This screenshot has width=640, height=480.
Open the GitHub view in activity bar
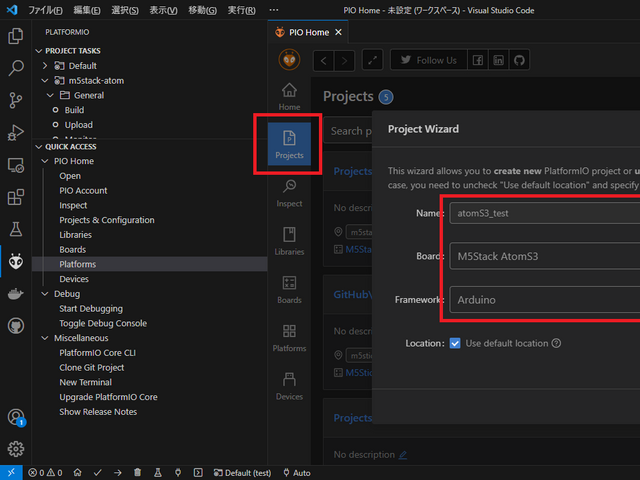[x=16, y=326]
